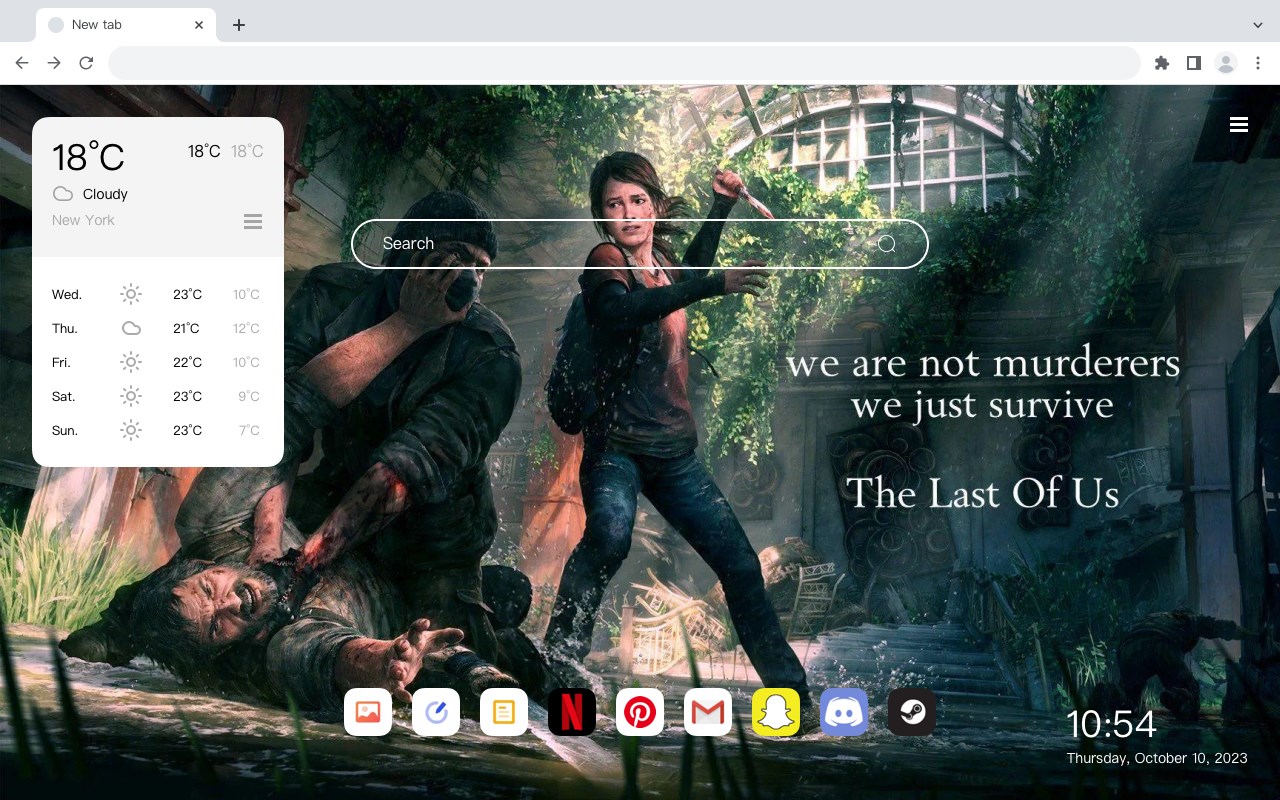The height and width of the screenshot is (800, 1280).
Task: Click the Search input field
Action: 640,244
